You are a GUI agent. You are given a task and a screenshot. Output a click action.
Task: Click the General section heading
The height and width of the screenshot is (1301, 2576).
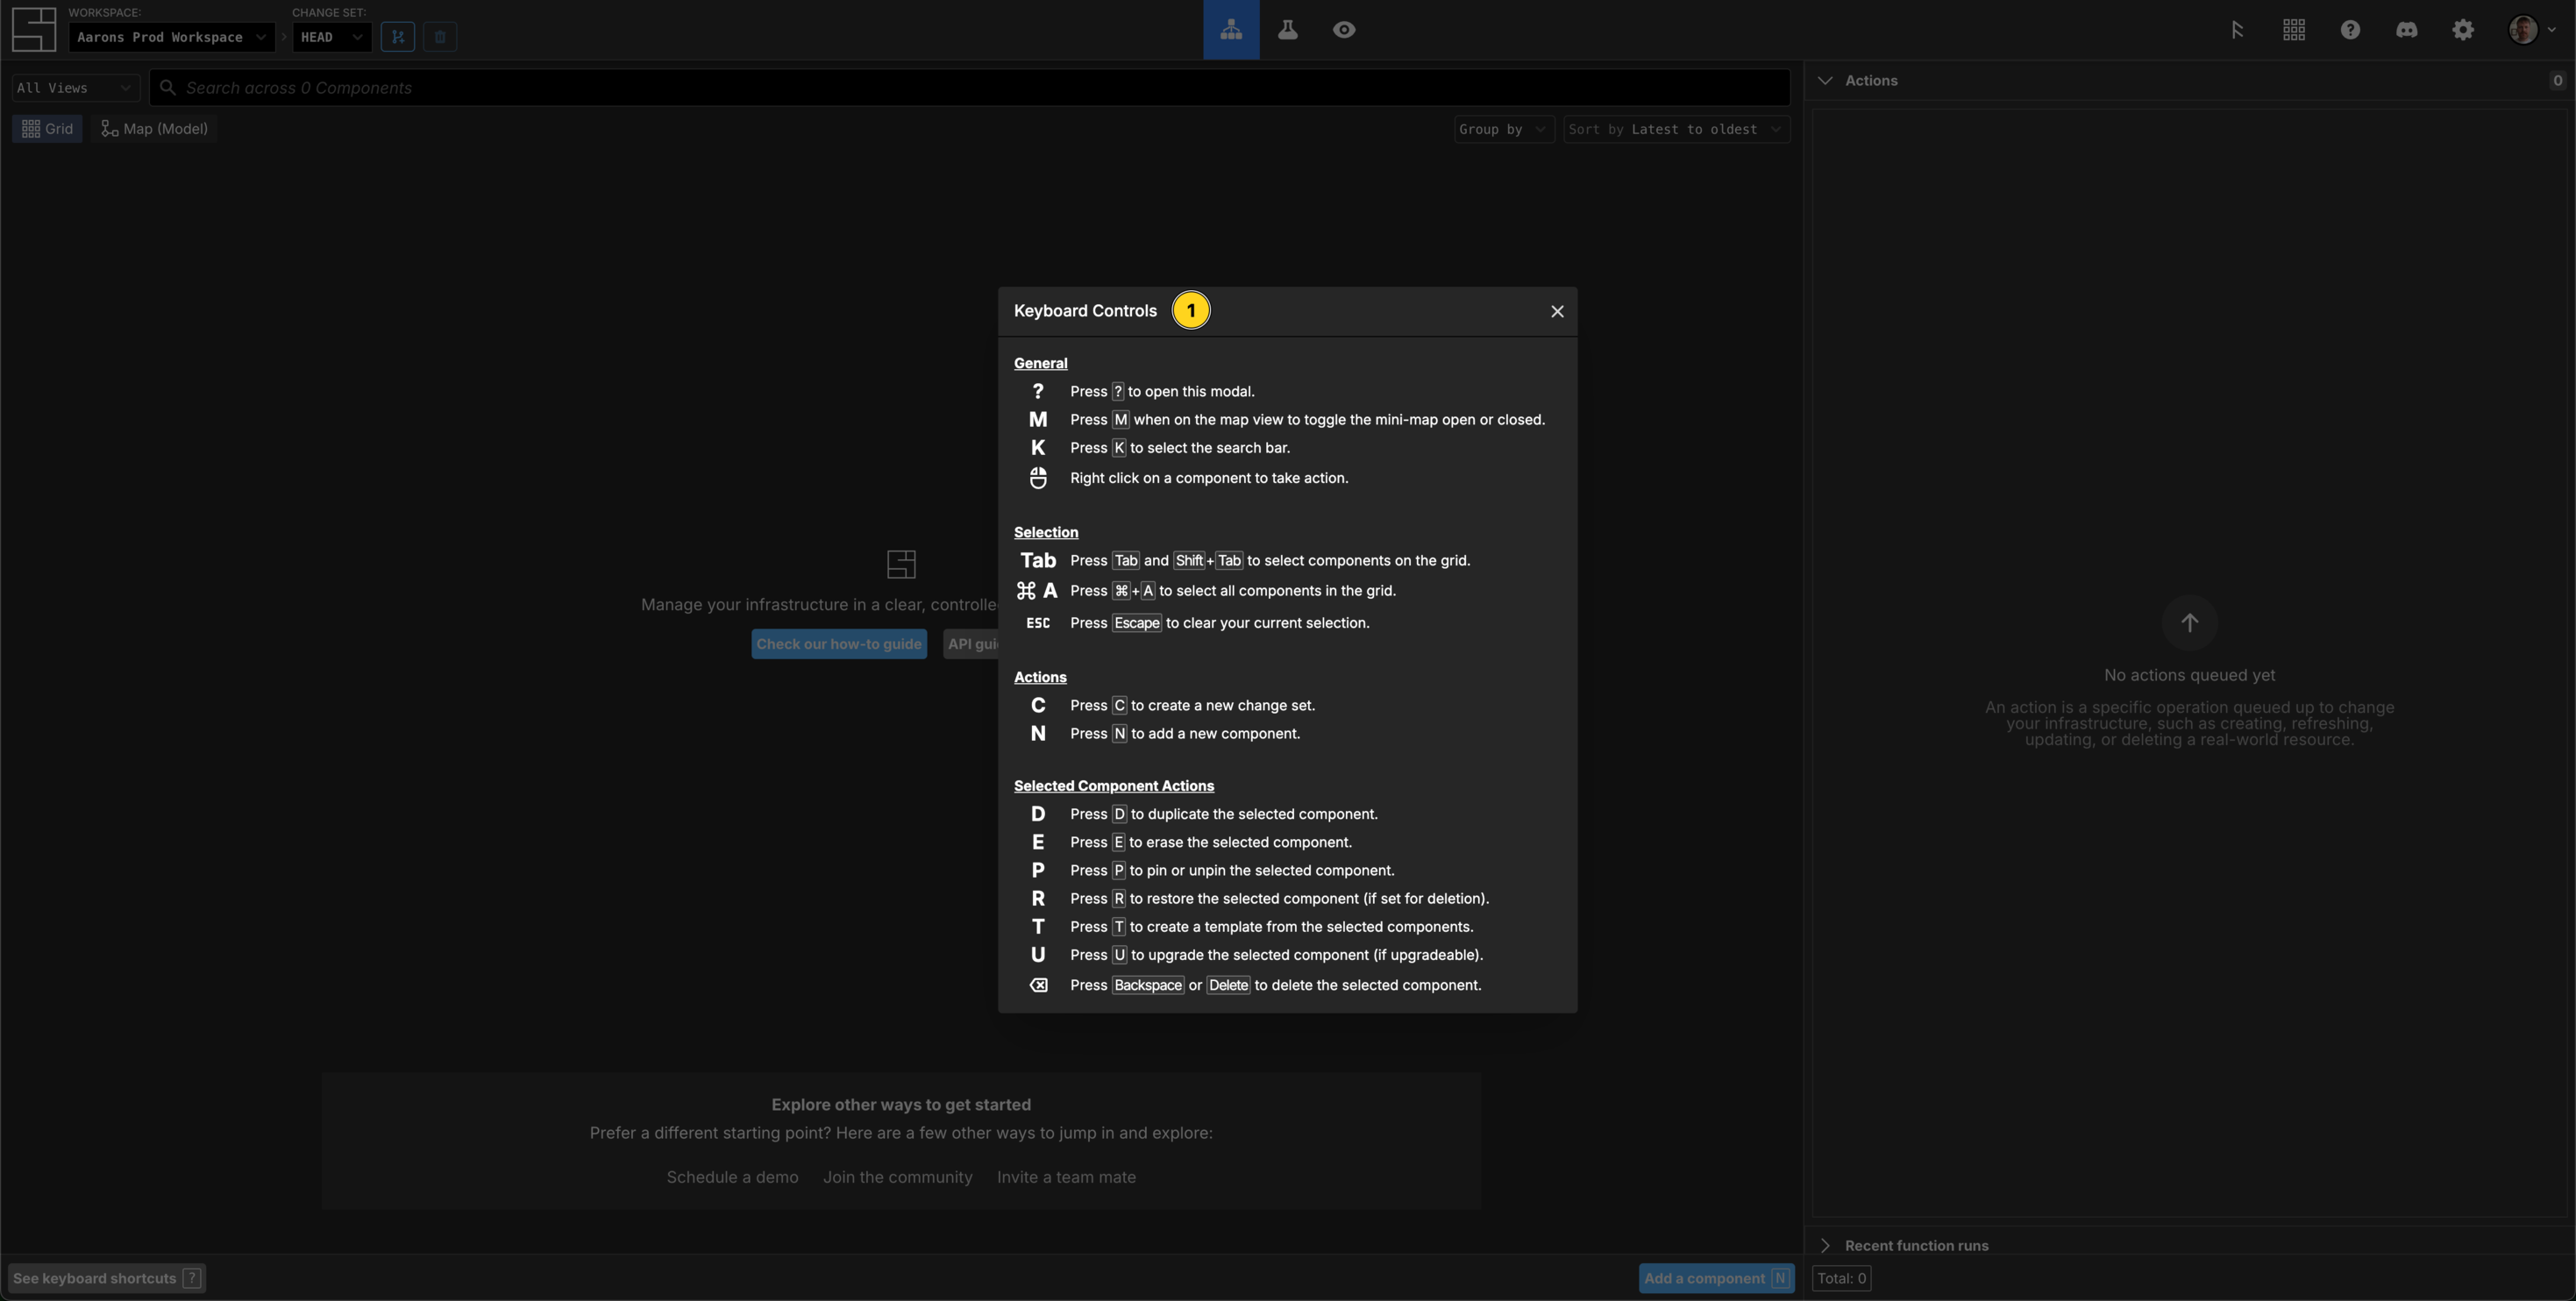1040,363
